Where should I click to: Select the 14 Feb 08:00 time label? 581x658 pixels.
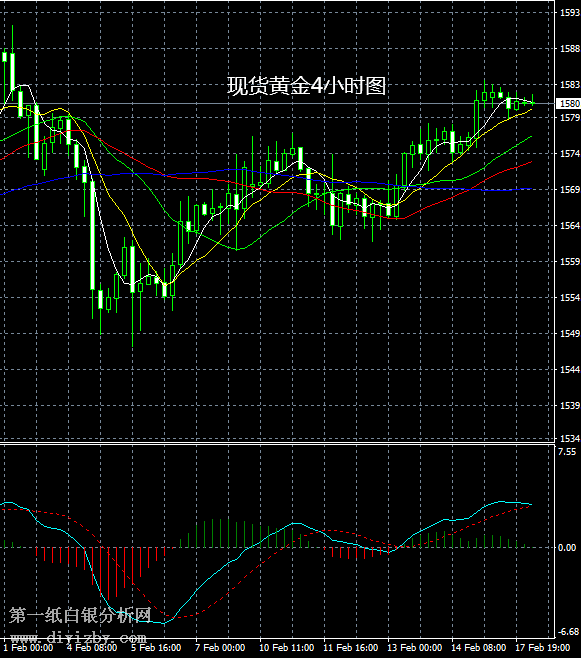tap(479, 648)
